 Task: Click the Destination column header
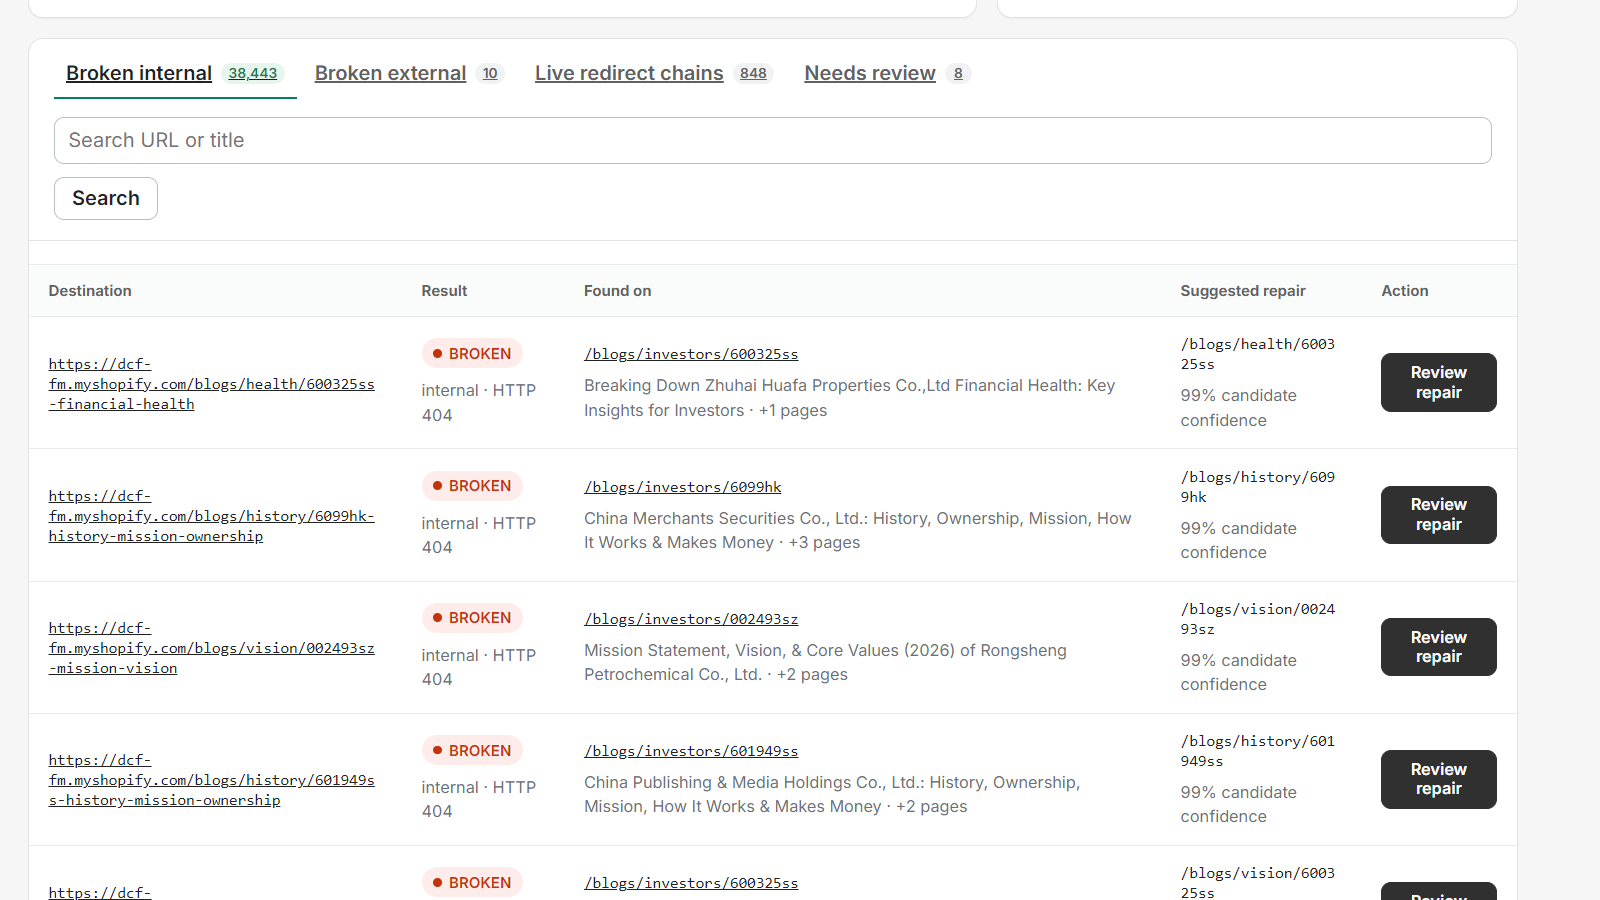click(90, 291)
